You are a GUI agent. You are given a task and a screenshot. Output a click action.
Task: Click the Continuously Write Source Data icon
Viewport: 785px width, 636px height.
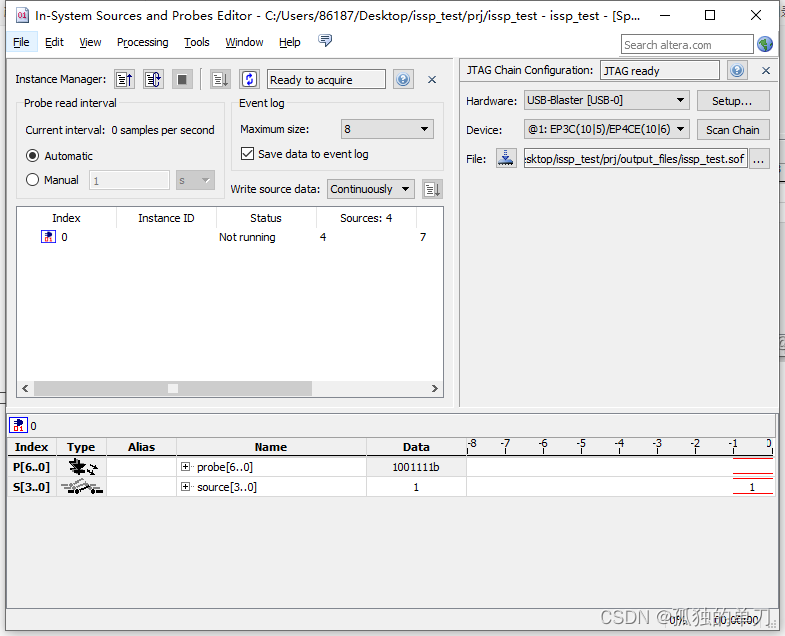(x=249, y=79)
